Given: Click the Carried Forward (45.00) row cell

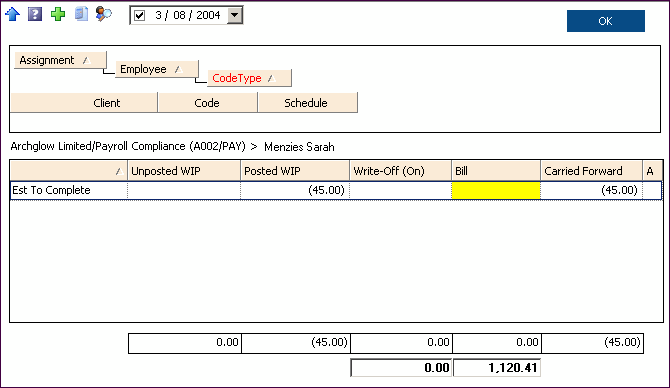Looking at the screenshot, I should (x=591, y=190).
